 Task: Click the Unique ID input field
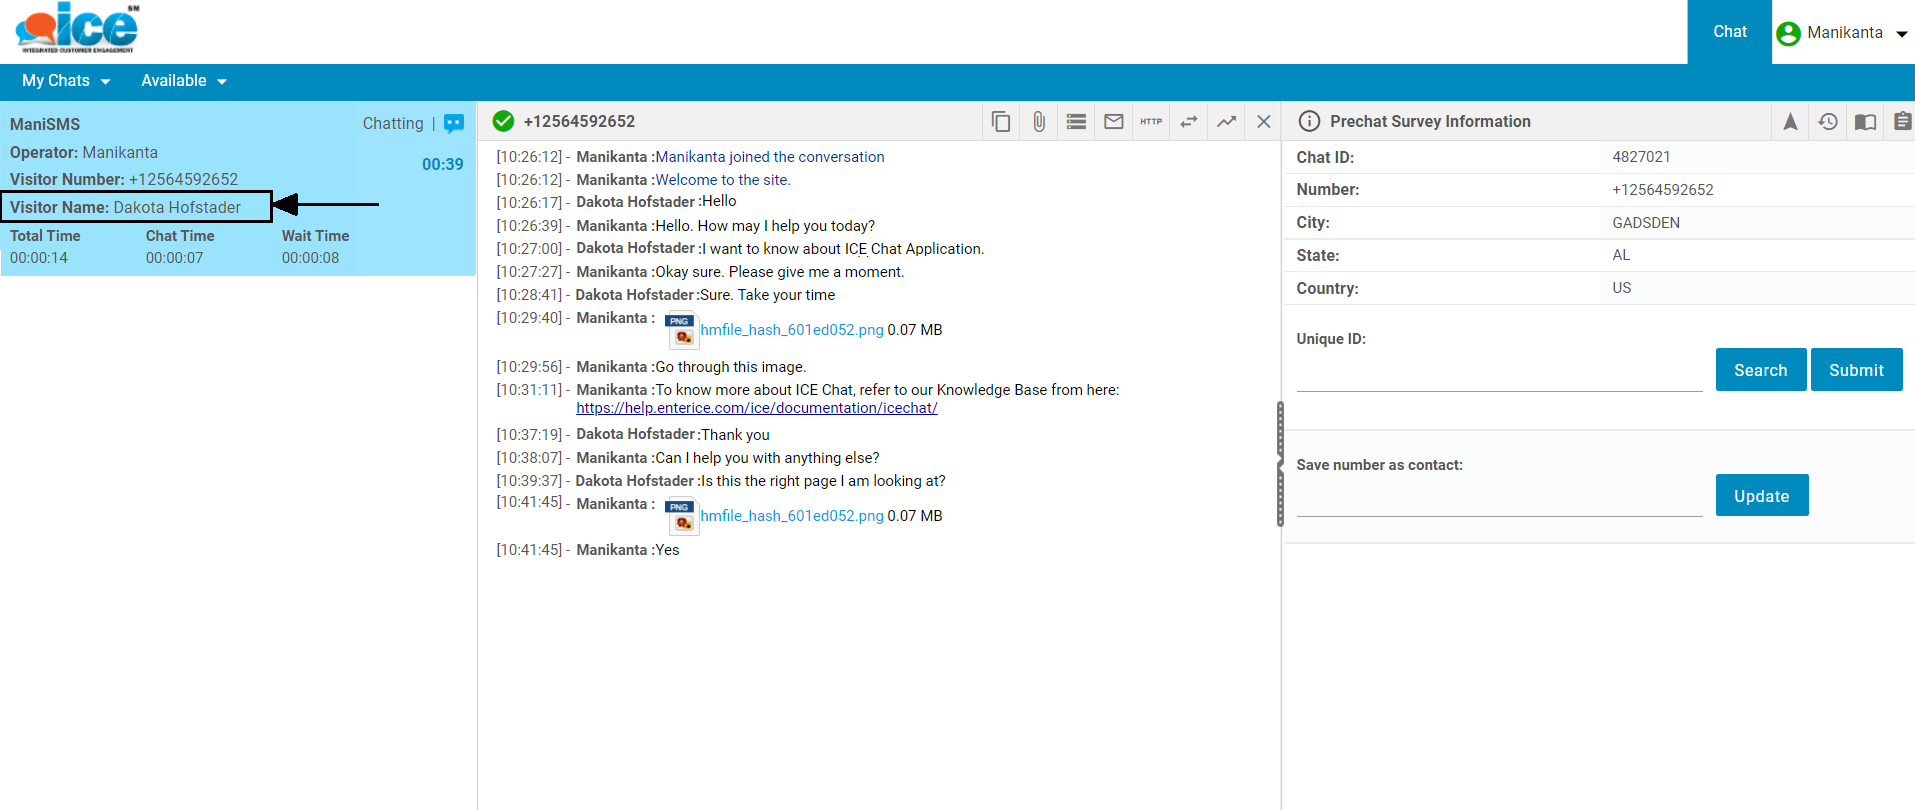(1498, 376)
